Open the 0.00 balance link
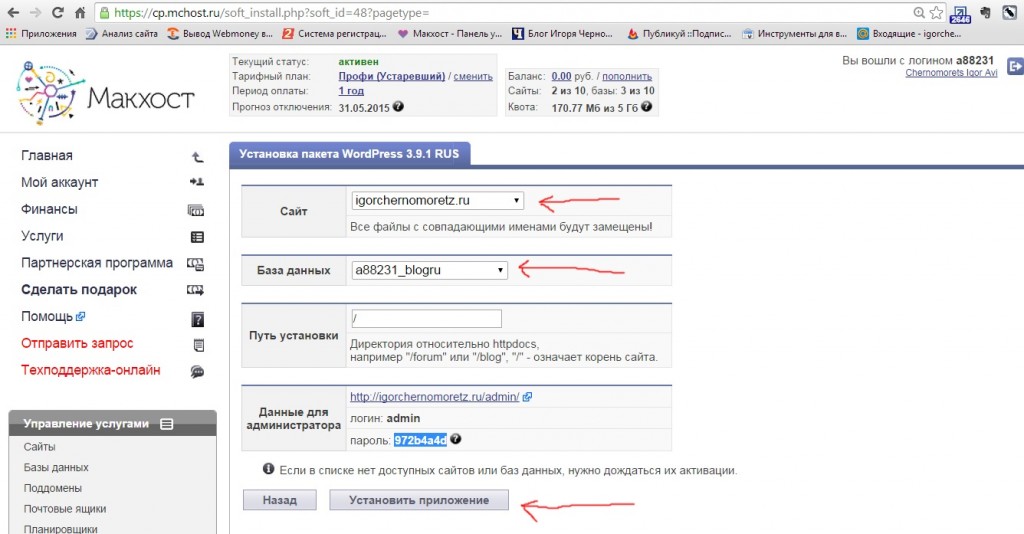This screenshot has width=1024, height=534. click(x=561, y=76)
